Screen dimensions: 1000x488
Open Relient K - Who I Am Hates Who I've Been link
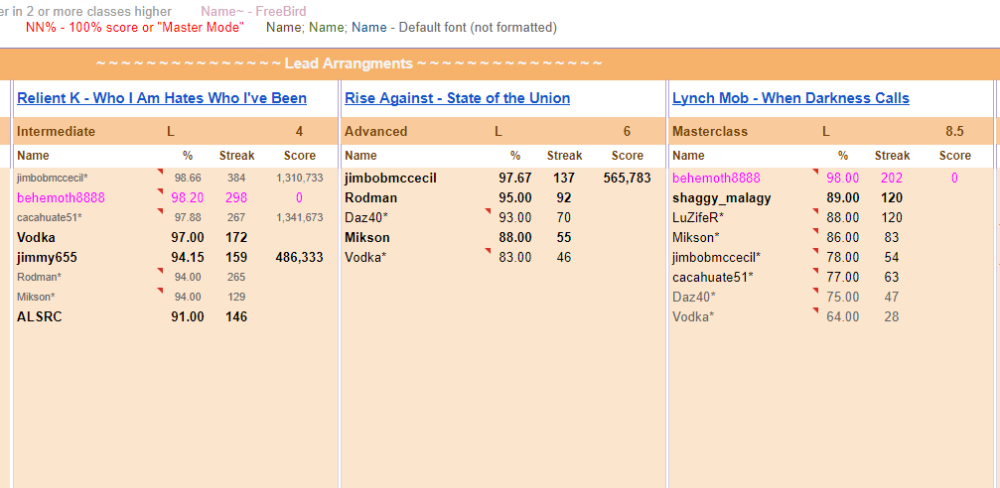point(162,98)
